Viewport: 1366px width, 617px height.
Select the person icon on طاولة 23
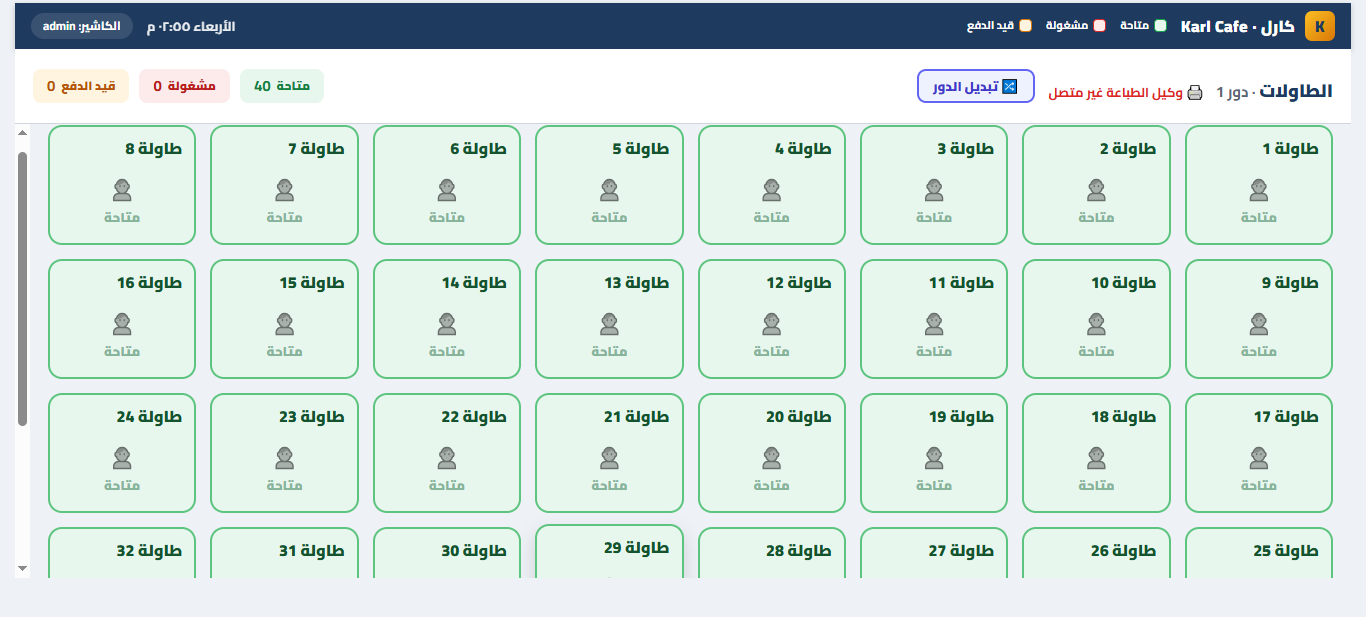point(285,458)
